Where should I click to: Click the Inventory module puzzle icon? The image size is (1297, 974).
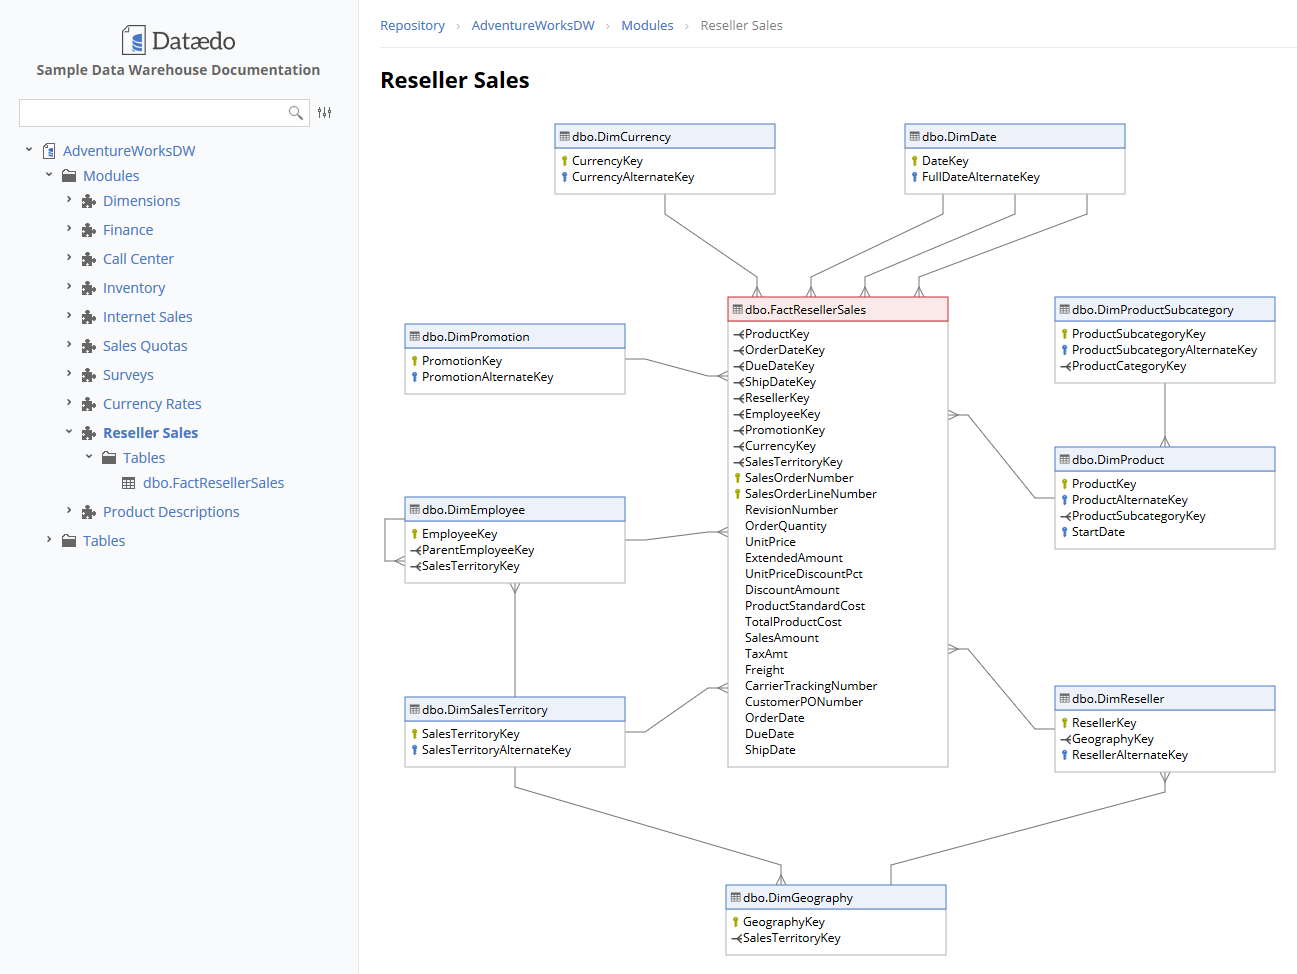[89, 288]
